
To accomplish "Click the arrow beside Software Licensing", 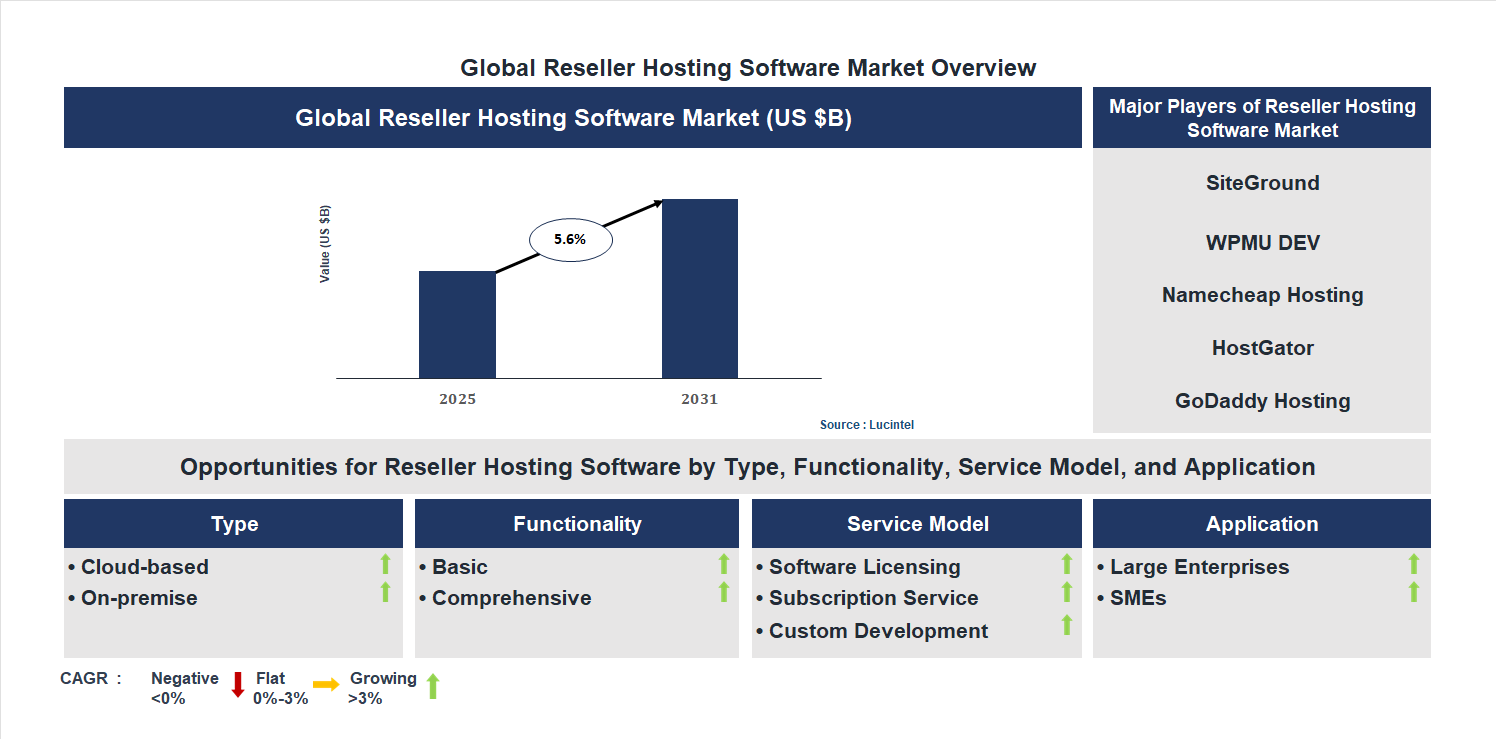I will coord(1065,565).
